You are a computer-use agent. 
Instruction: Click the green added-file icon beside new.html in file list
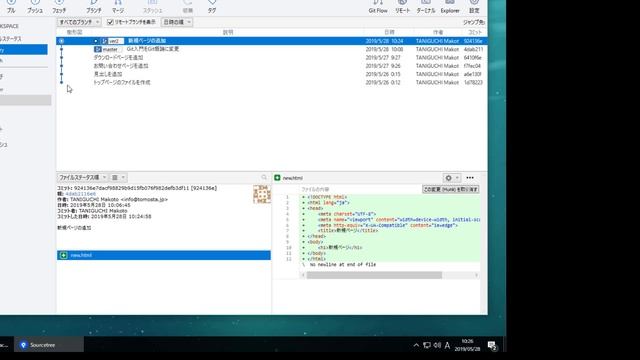tap(64, 255)
